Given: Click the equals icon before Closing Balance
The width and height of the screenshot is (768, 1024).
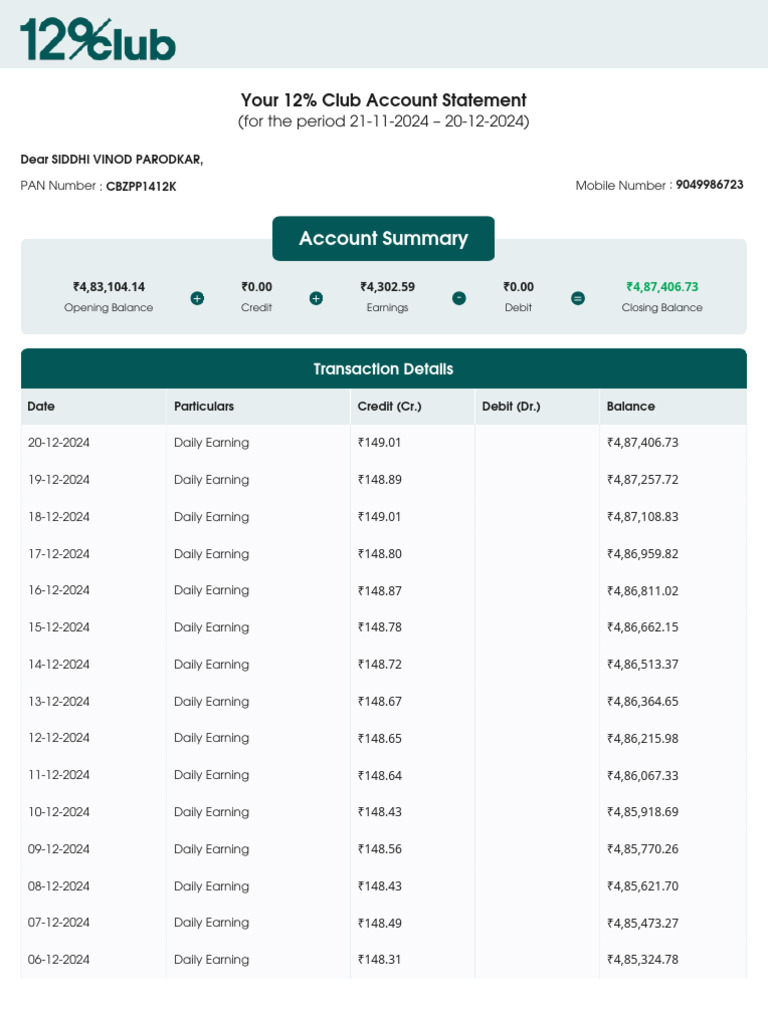Looking at the screenshot, I should [578, 298].
